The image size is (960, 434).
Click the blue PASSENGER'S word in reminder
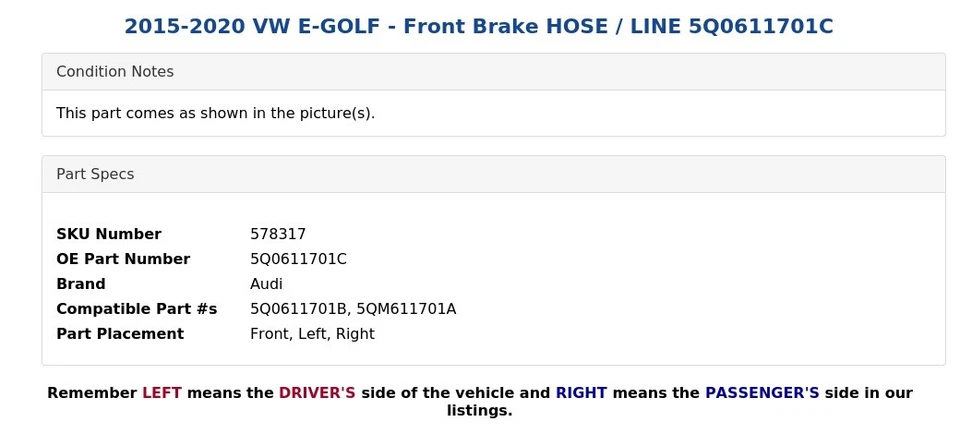point(762,393)
